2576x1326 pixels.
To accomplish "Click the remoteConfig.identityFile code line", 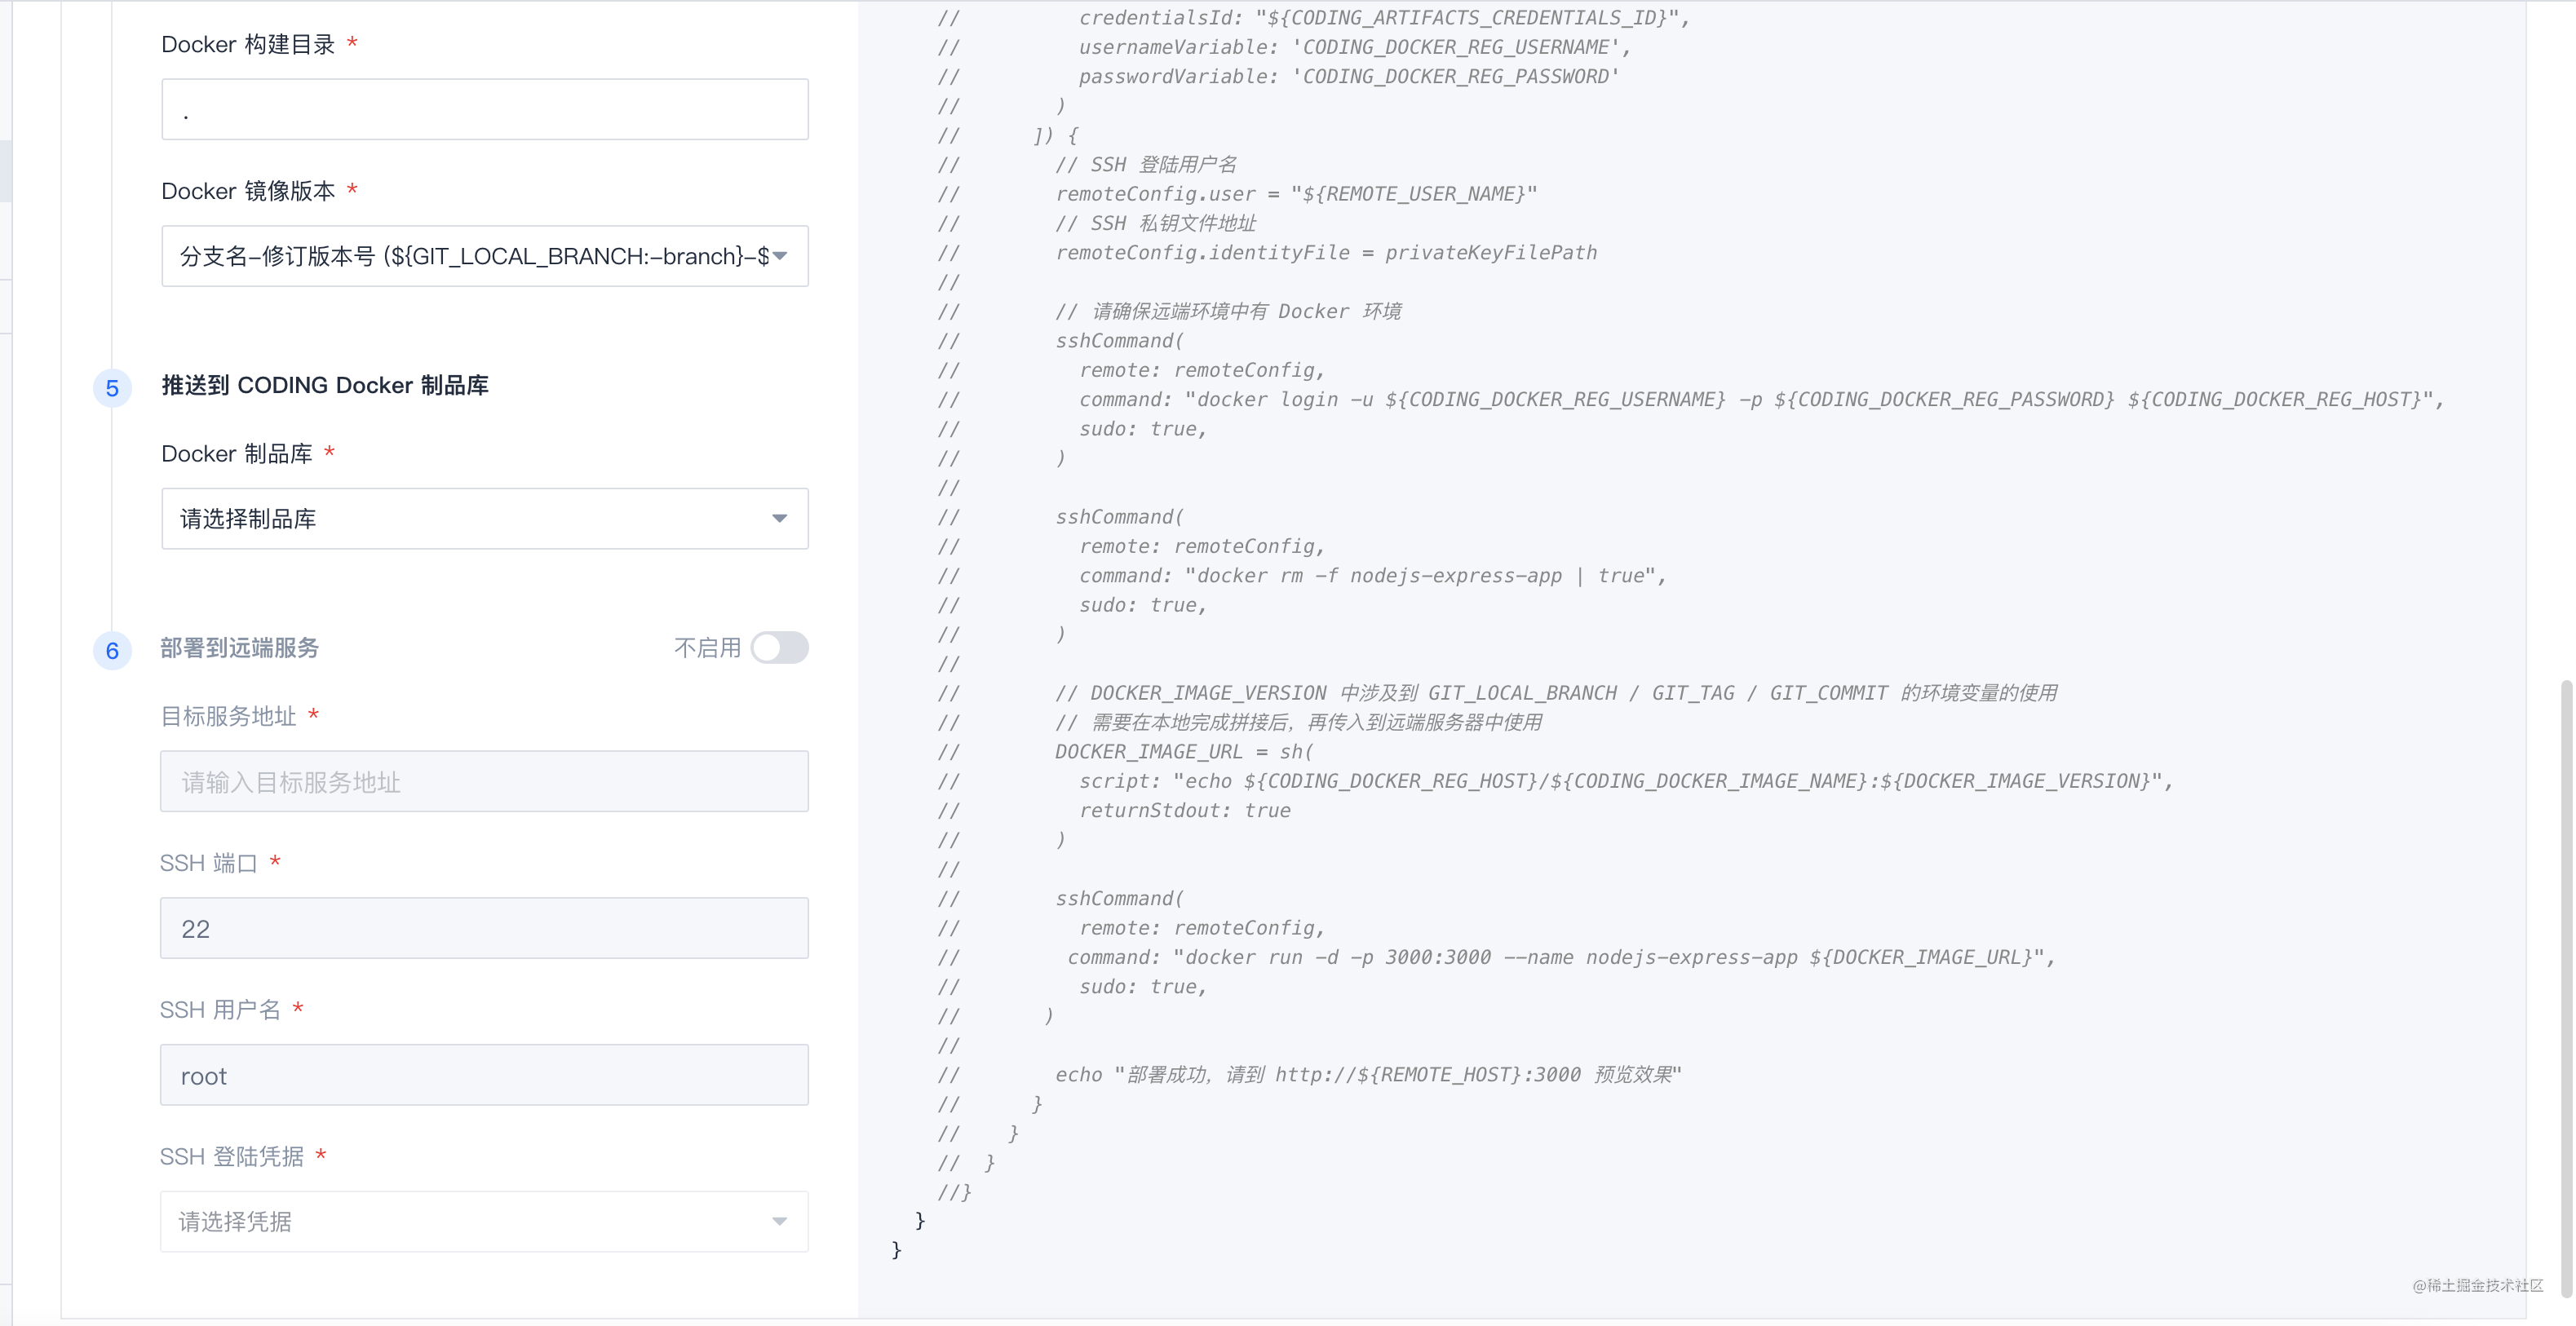I will point(1326,252).
